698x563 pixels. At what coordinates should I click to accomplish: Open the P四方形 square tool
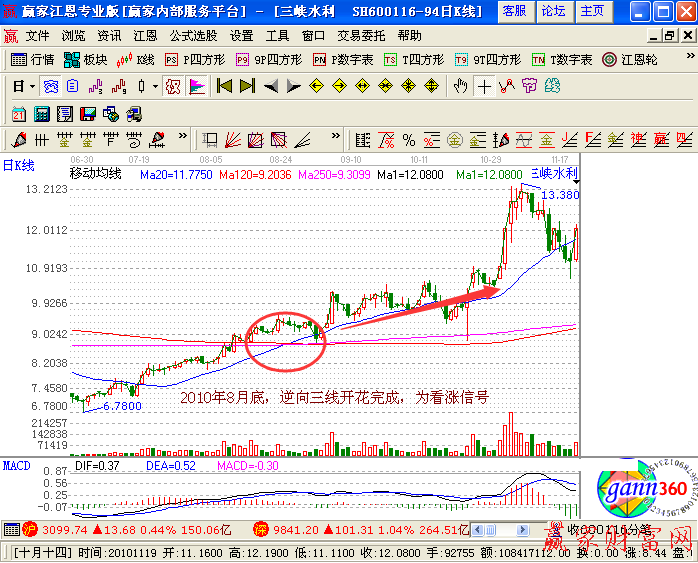tap(196, 59)
